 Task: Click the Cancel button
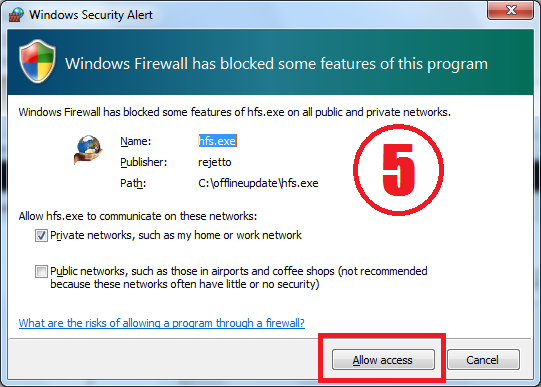coord(483,360)
